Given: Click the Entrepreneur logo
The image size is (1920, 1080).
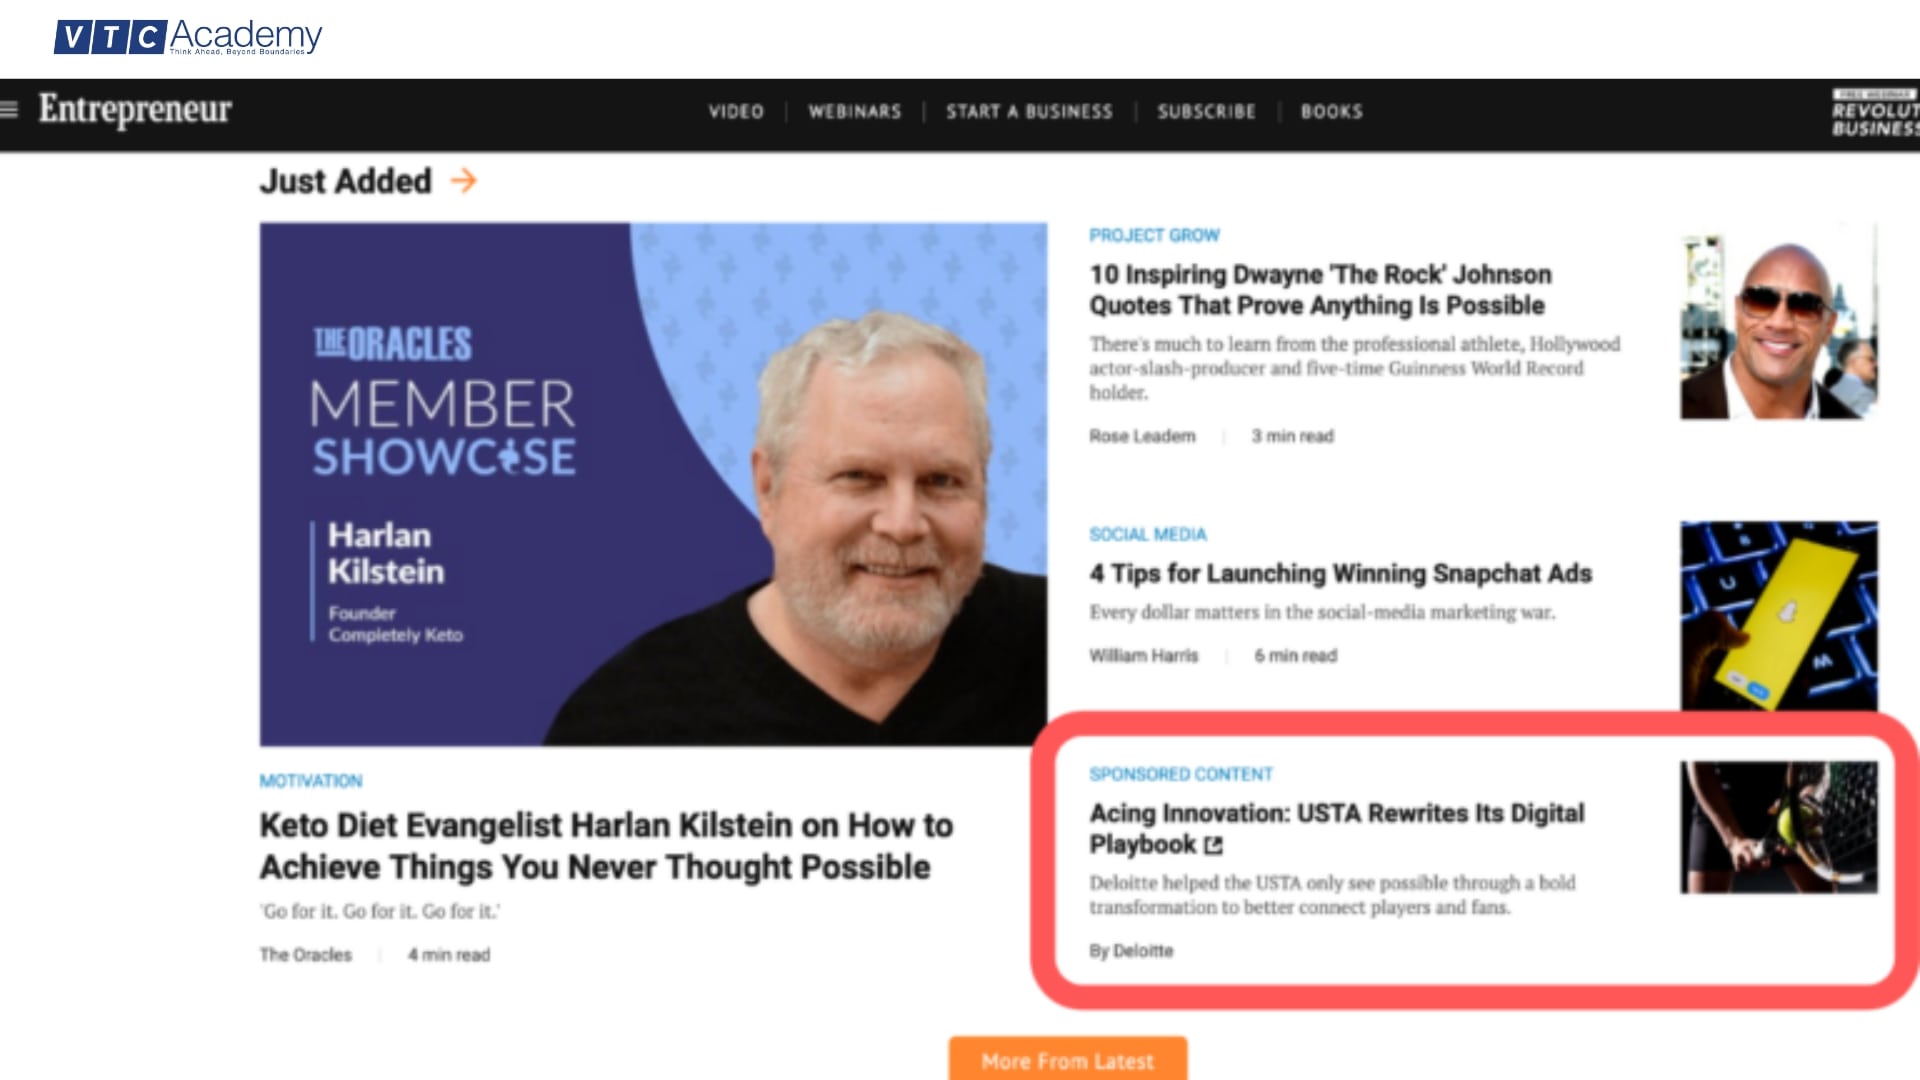Looking at the screenshot, I should (135, 109).
